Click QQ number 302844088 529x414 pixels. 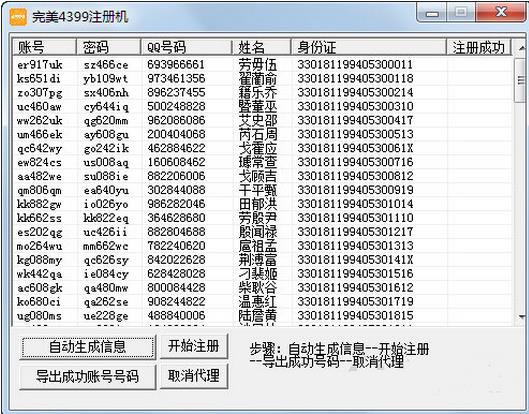point(176,190)
